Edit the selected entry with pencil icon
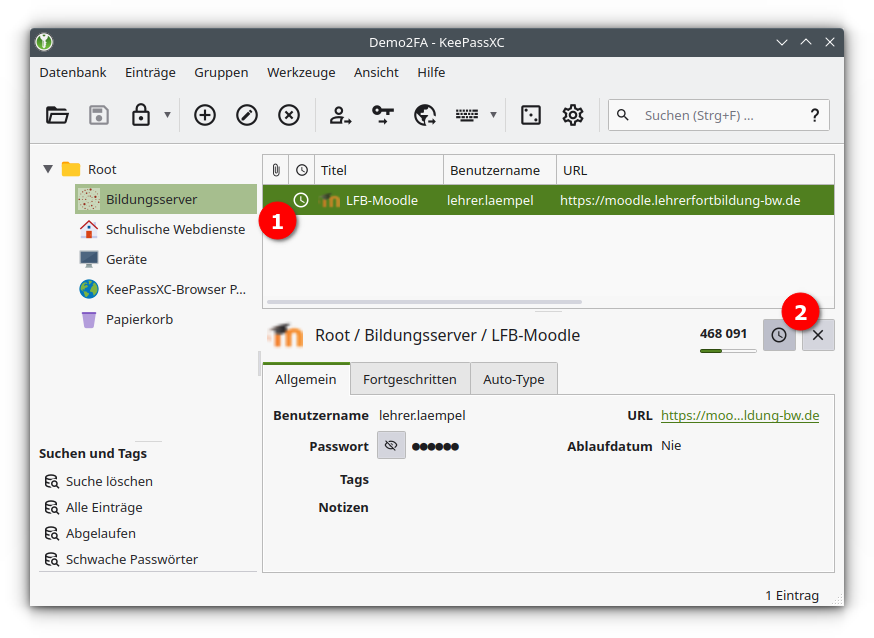 [247, 115]
